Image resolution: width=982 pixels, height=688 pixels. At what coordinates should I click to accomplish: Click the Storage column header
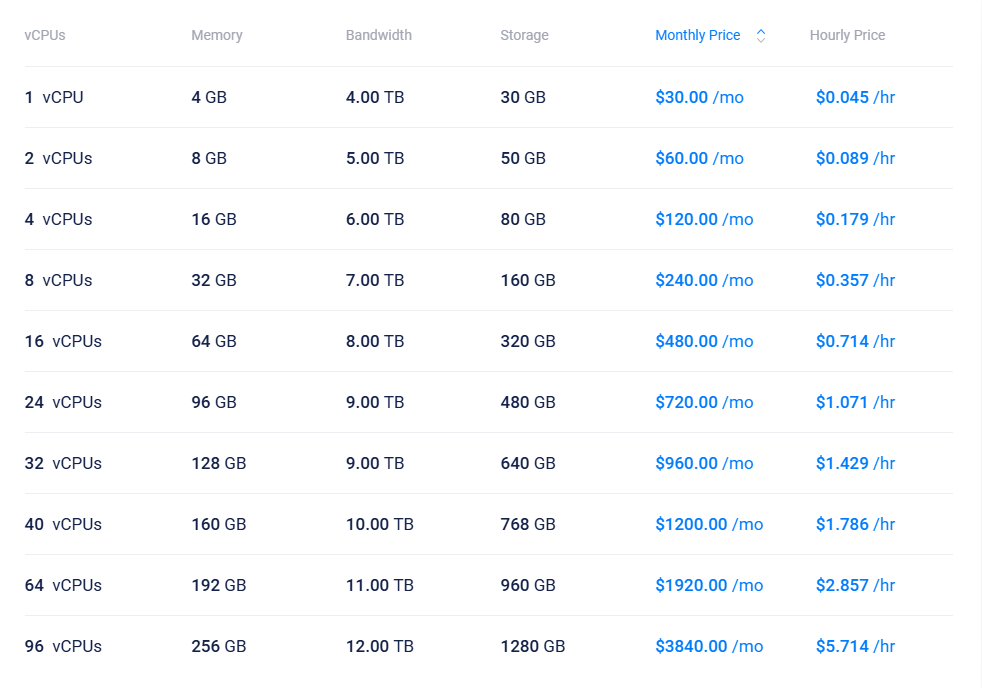coord(524,35)
